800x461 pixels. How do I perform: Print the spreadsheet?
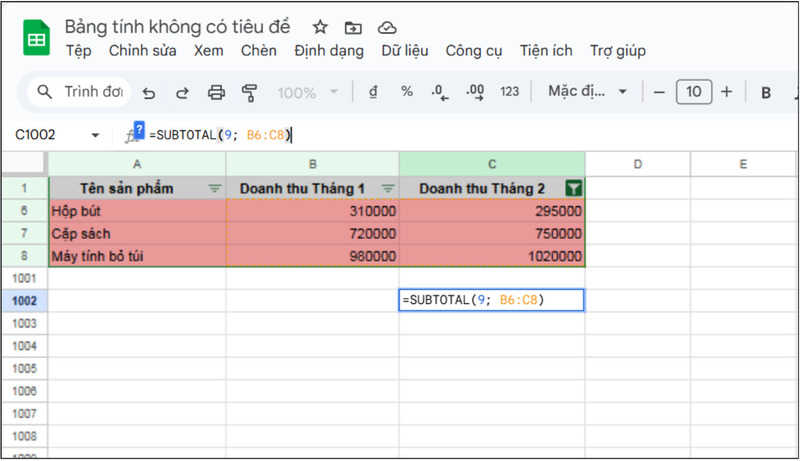coord(216,93)
